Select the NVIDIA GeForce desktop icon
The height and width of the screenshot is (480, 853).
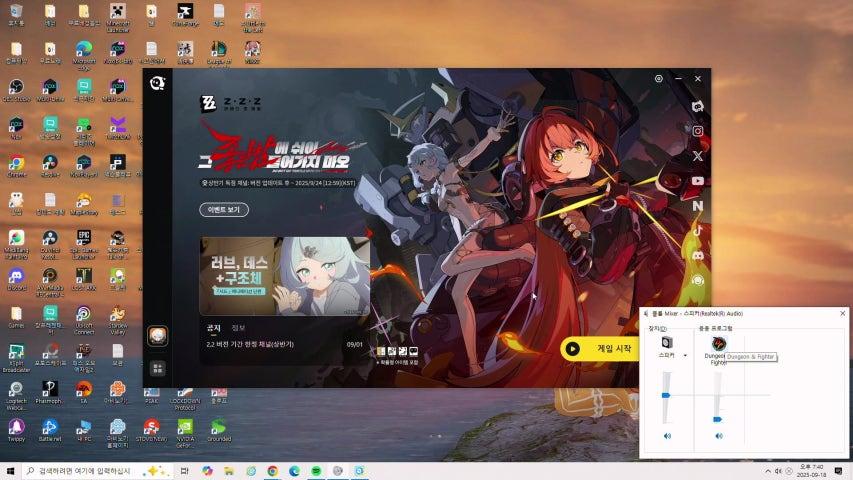pos(185,433)
